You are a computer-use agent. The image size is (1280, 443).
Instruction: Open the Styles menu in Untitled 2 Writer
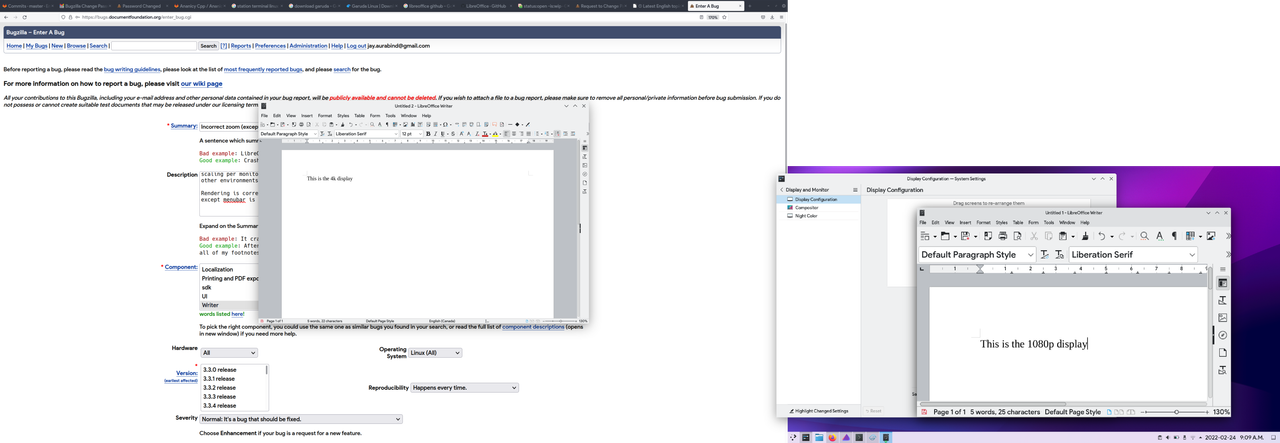point(343,116)
